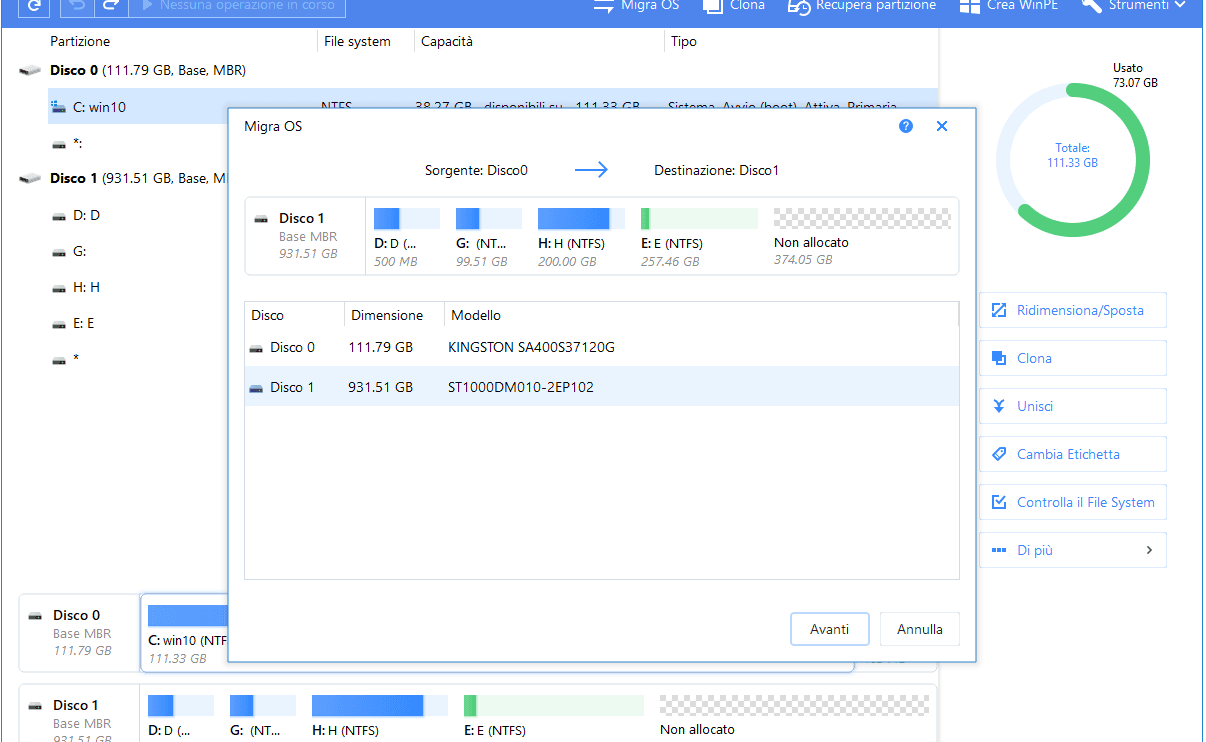1206x742 pixels.
Task: Select the Cambia Etichetta action
Action: click(1072, 454)
